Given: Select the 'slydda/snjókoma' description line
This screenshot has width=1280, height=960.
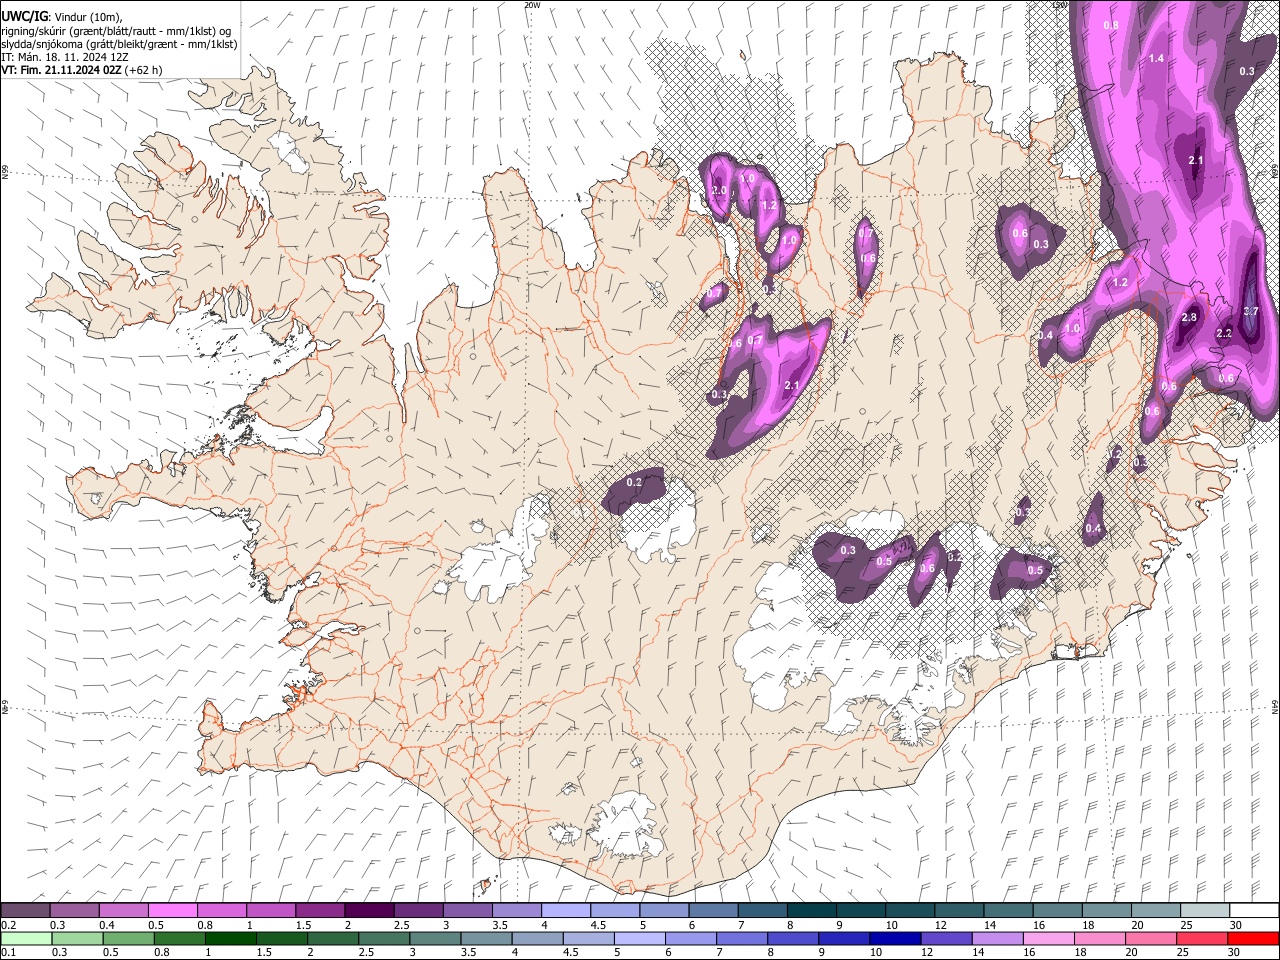Looking at the screenshot, I should click(119, 44).
